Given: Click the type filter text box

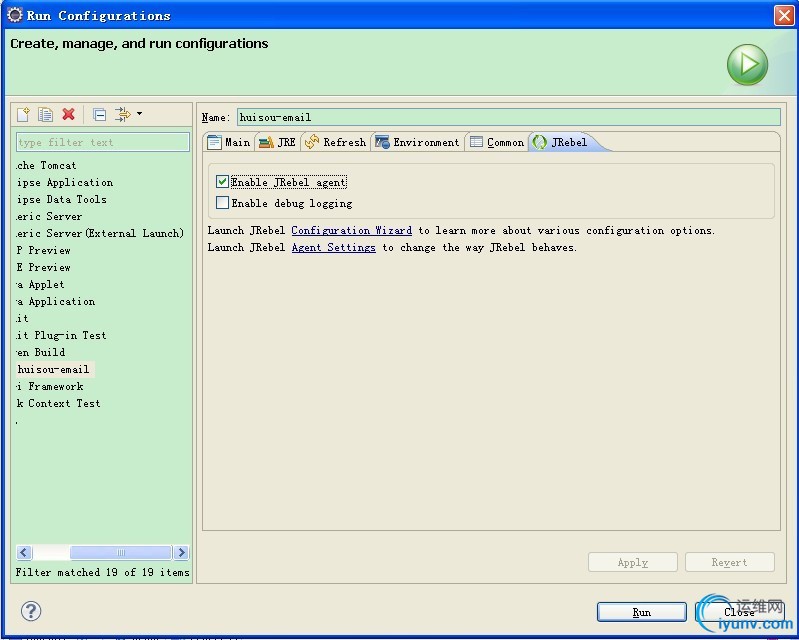Looking at the screenshot, I should [x=103, y=142].
